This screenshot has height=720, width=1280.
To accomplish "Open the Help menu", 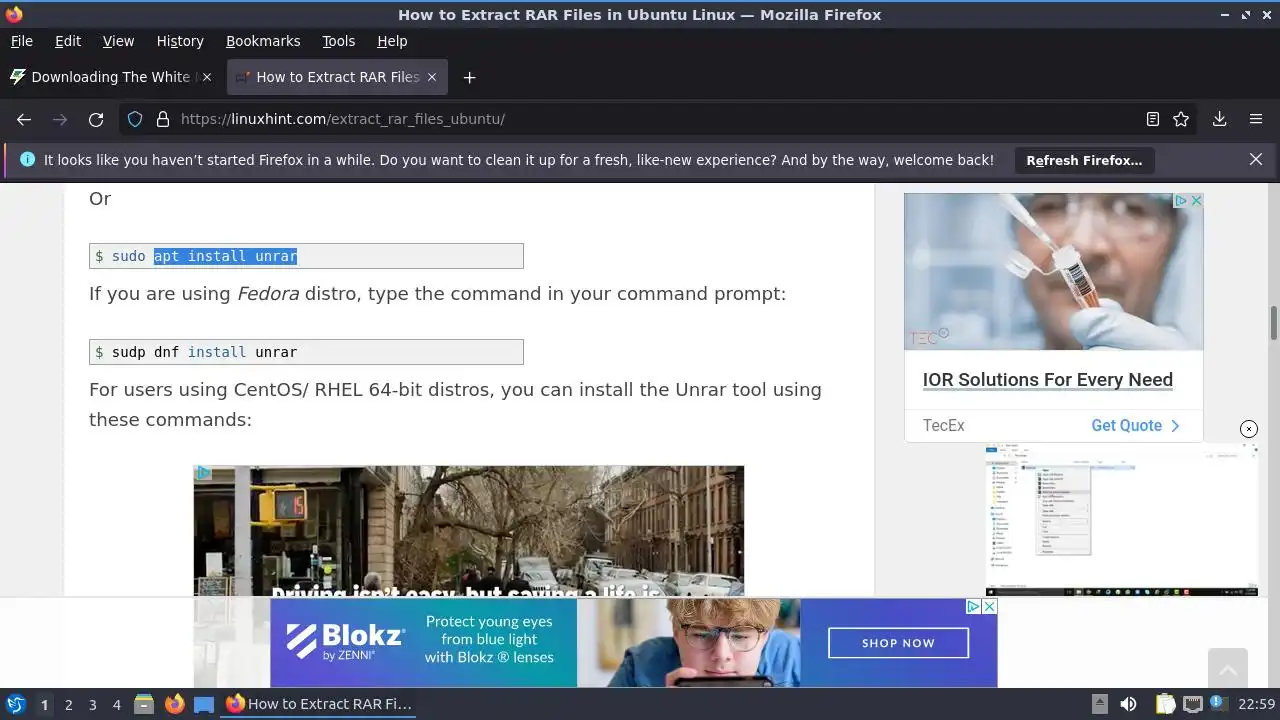I will 392,41.
